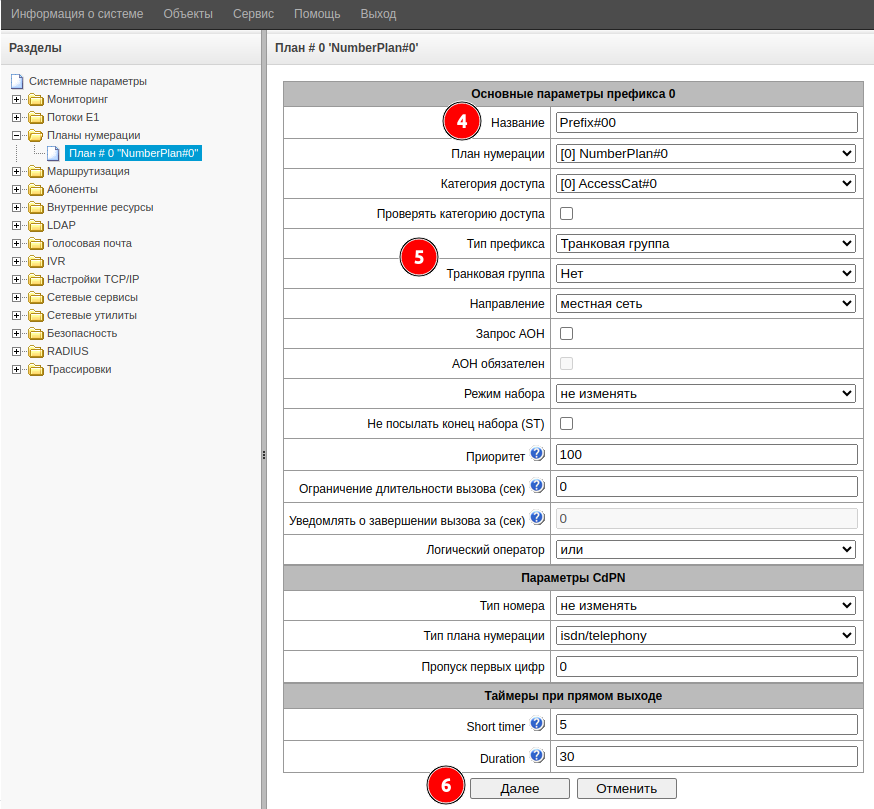The width and height of the screenshot is (874, 809).
Task: Click the Системные параметры document icon
Action: pyautogui.click(x=17, y=81)
